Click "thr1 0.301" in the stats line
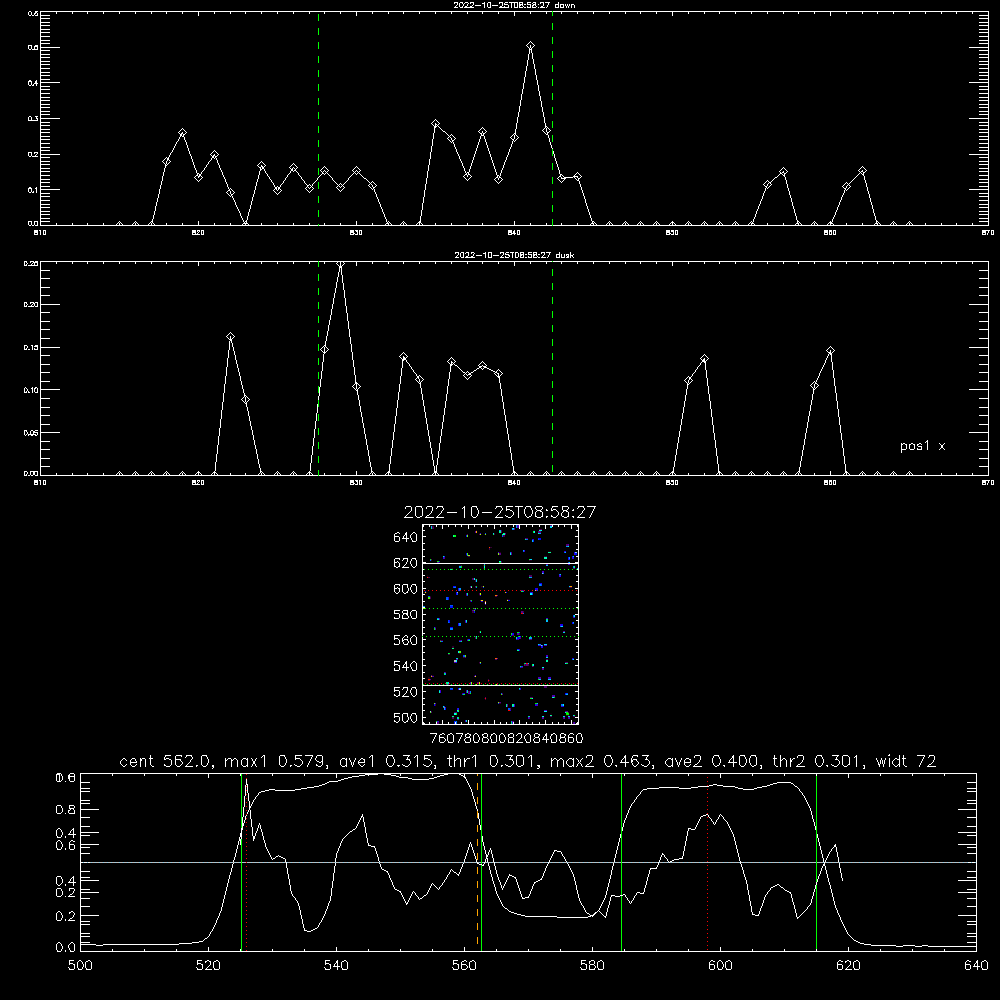Image resolution: width=1000 pixels, height=1000 pixels. click(x=493, y=761)
